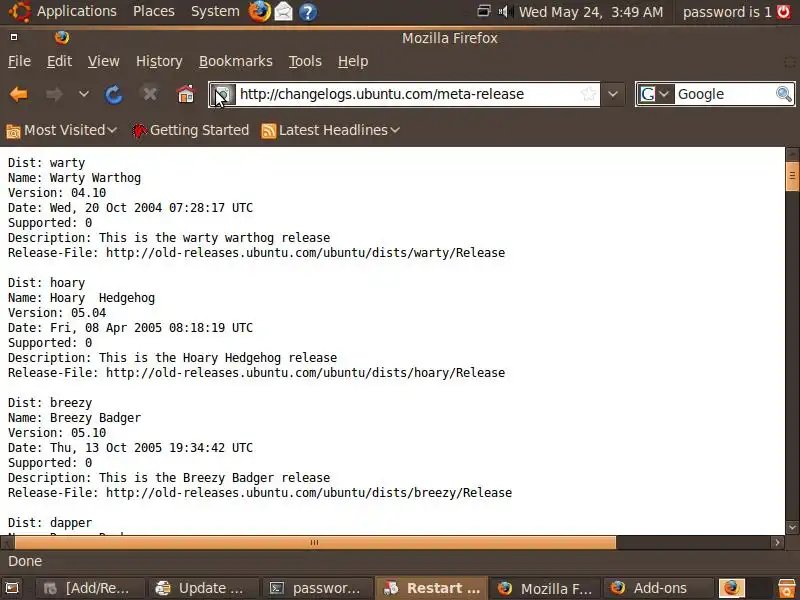The height and width of the screenshot is (600, 800).
Task: Click the volume speaker icon
Action: 505,11
